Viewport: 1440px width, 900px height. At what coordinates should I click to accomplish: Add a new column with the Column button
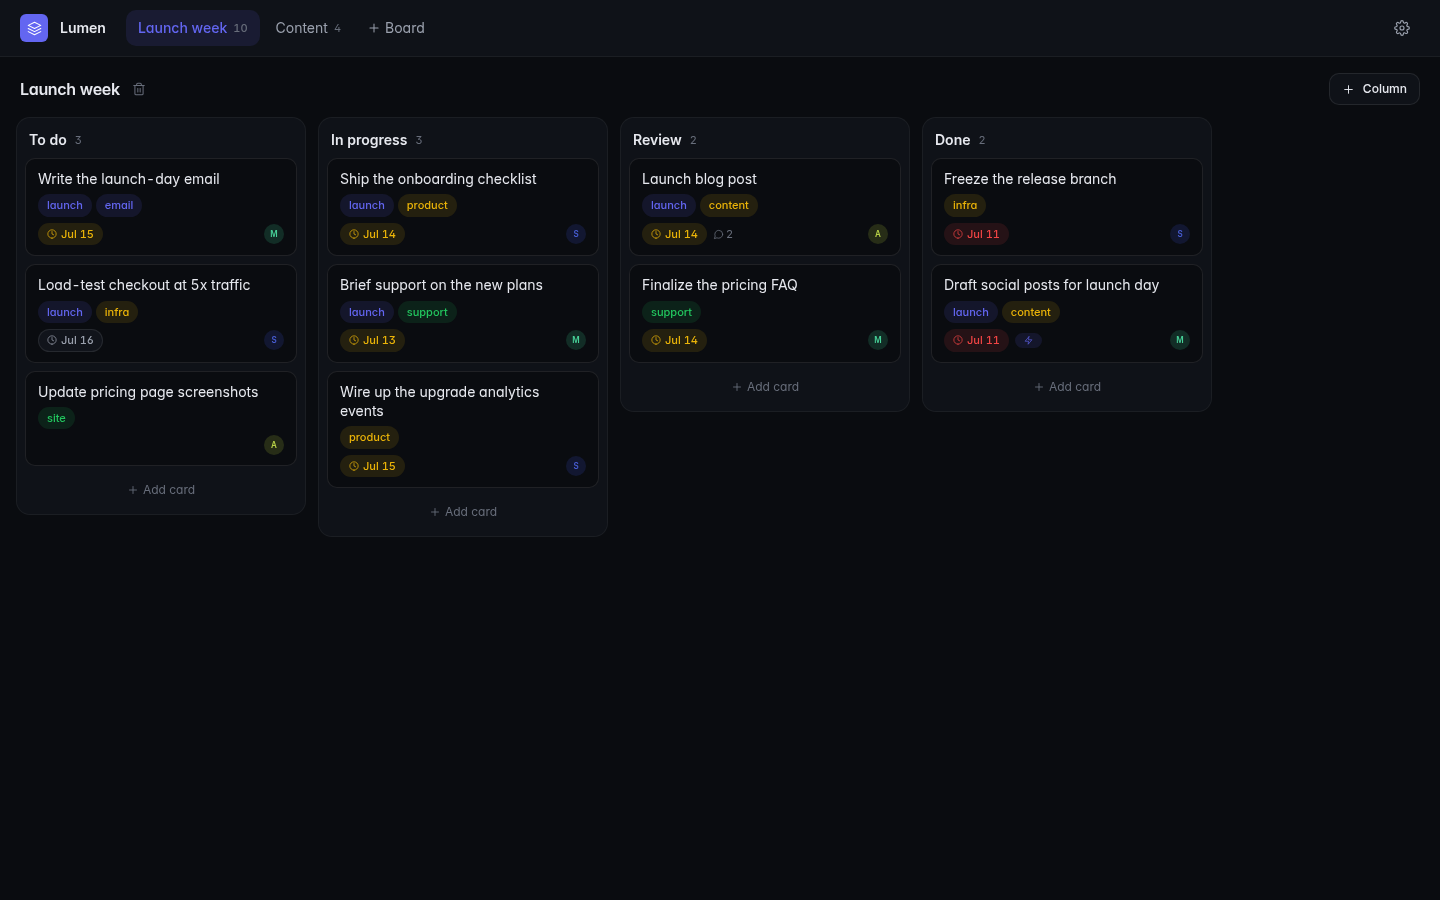(1374, 89)
